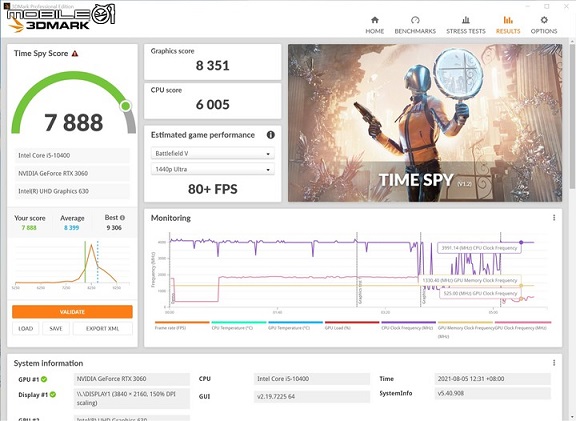
Task: Click the Display #1 resolution field
Action: [x=132, y=399]
